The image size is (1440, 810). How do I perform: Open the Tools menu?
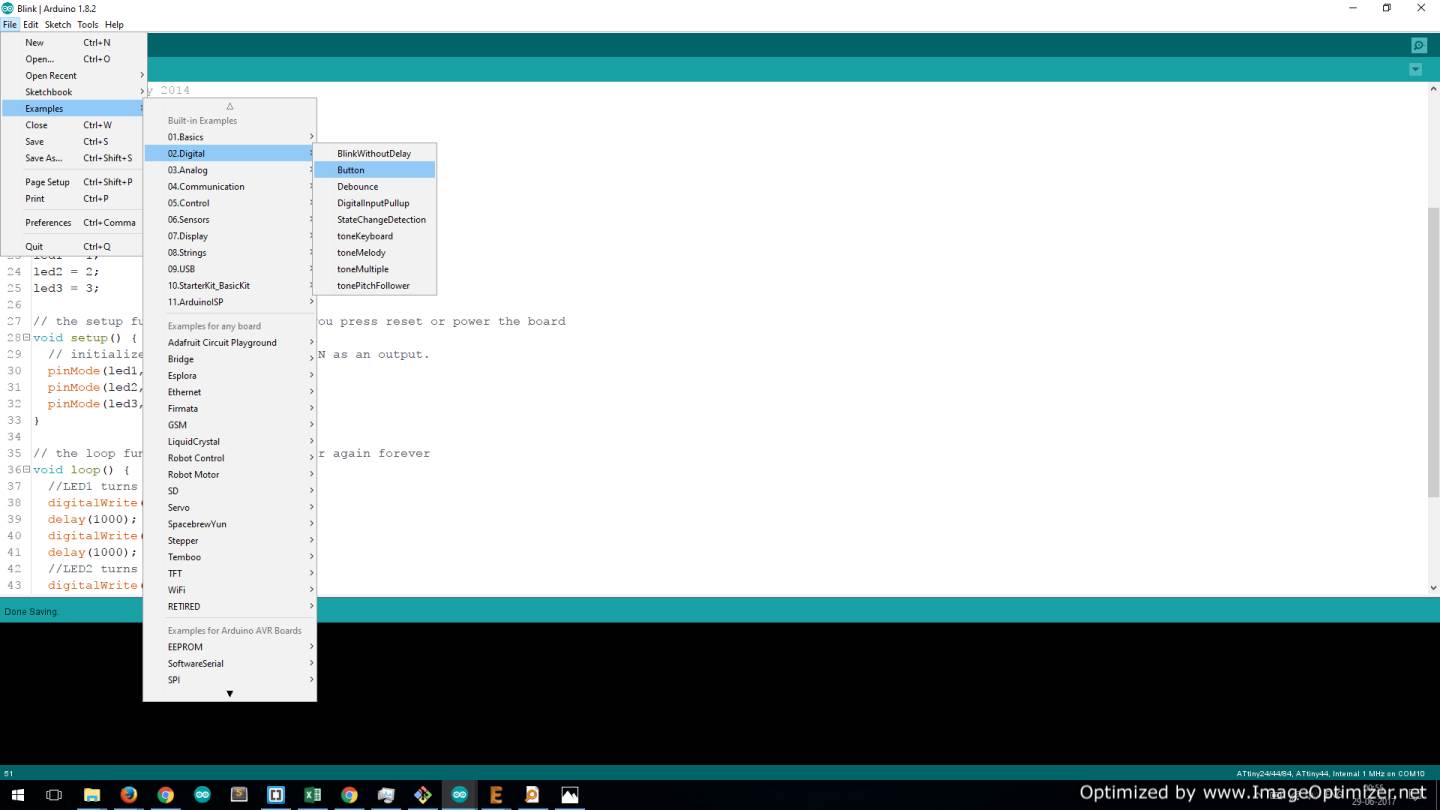[x=88, y=24]
